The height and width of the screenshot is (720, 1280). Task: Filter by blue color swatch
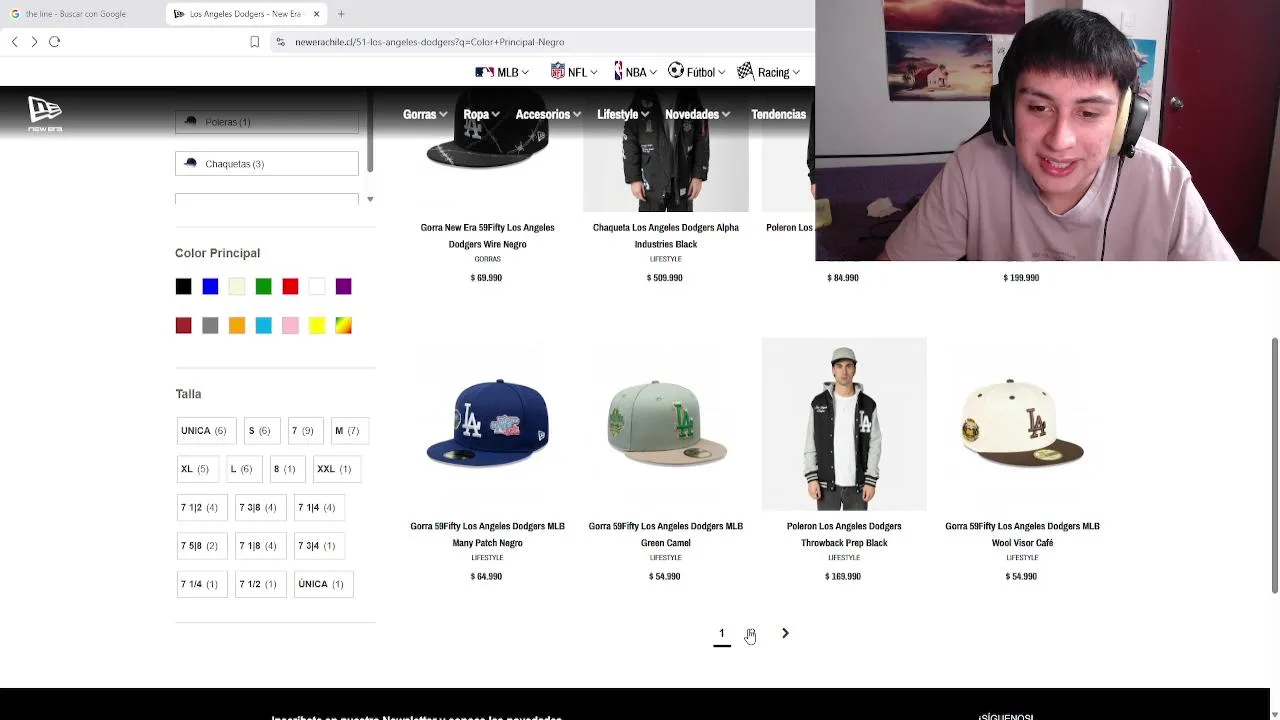[210, 287]
